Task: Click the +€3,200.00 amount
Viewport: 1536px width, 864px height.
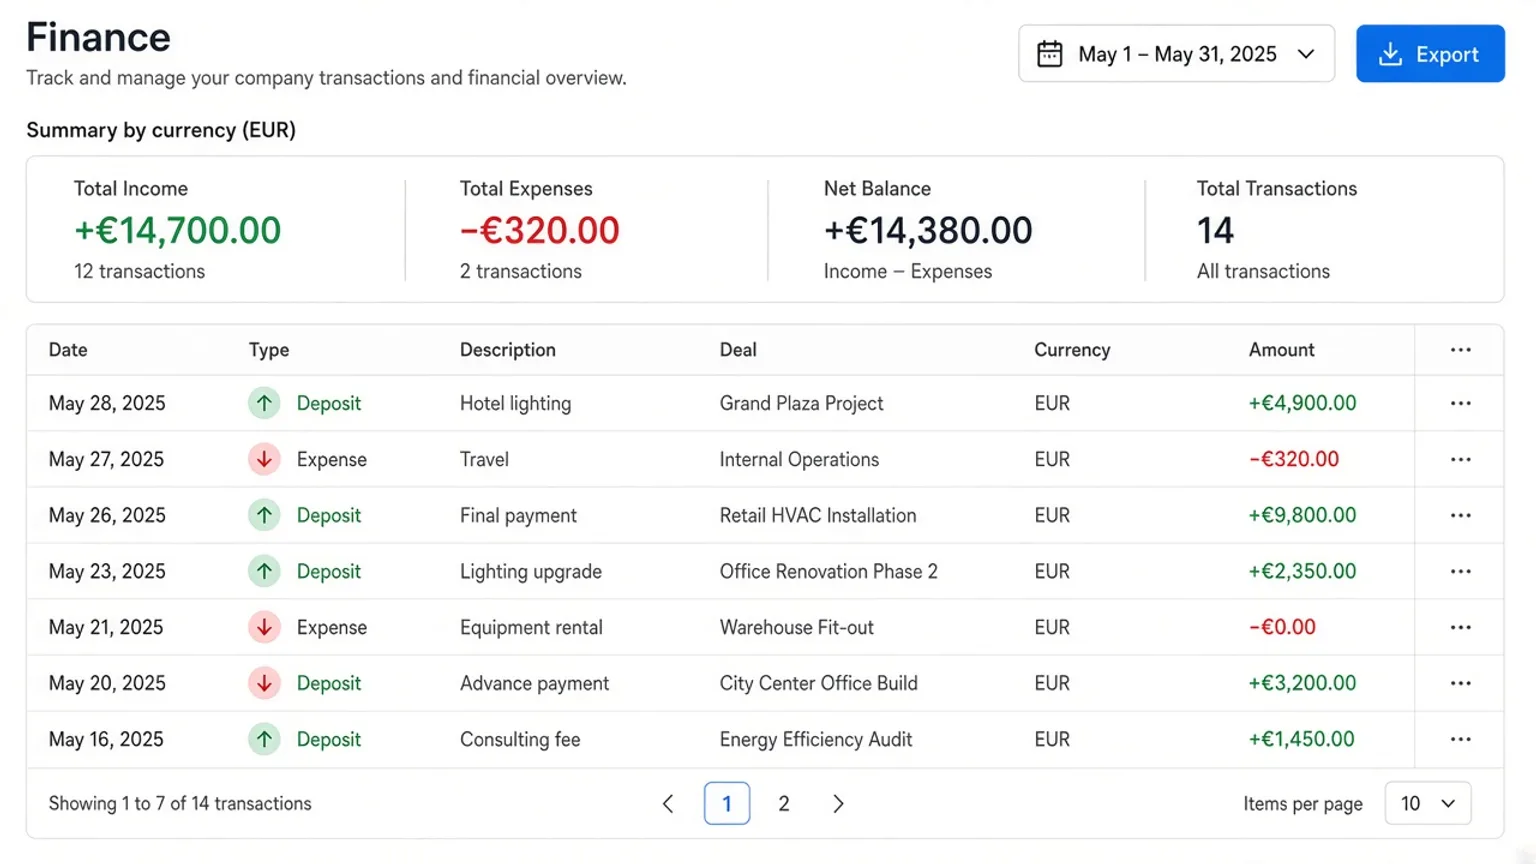Action: tap(1302, 683)
